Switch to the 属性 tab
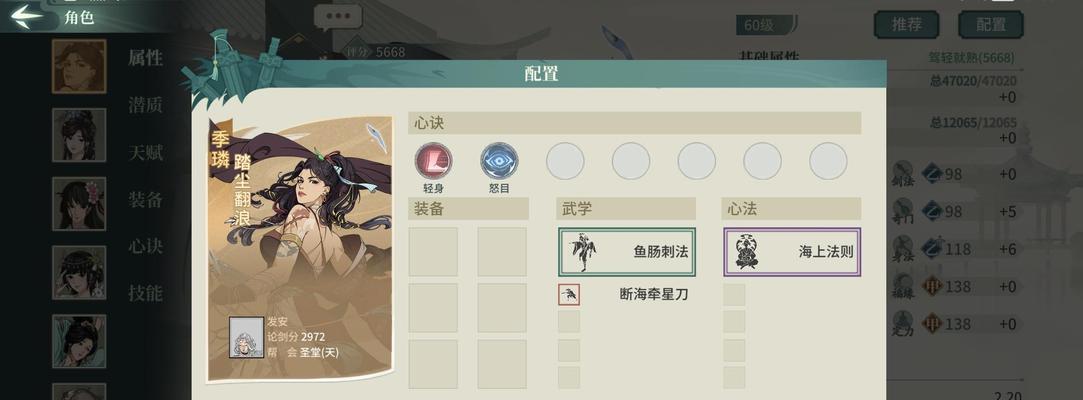The image size is (1083, 400). click(145, 59)
